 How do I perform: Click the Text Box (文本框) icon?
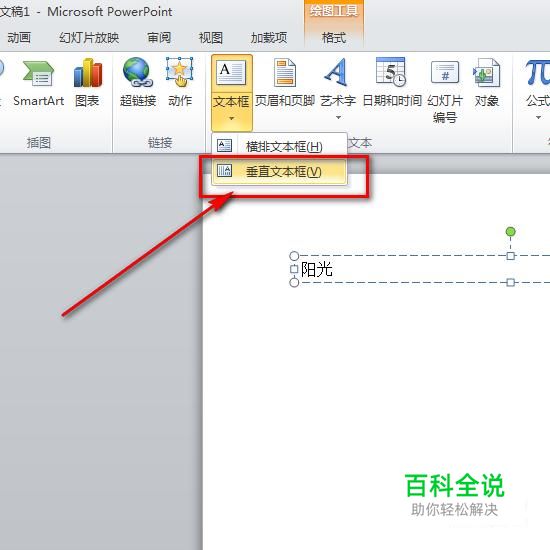[x=231, y=73]
